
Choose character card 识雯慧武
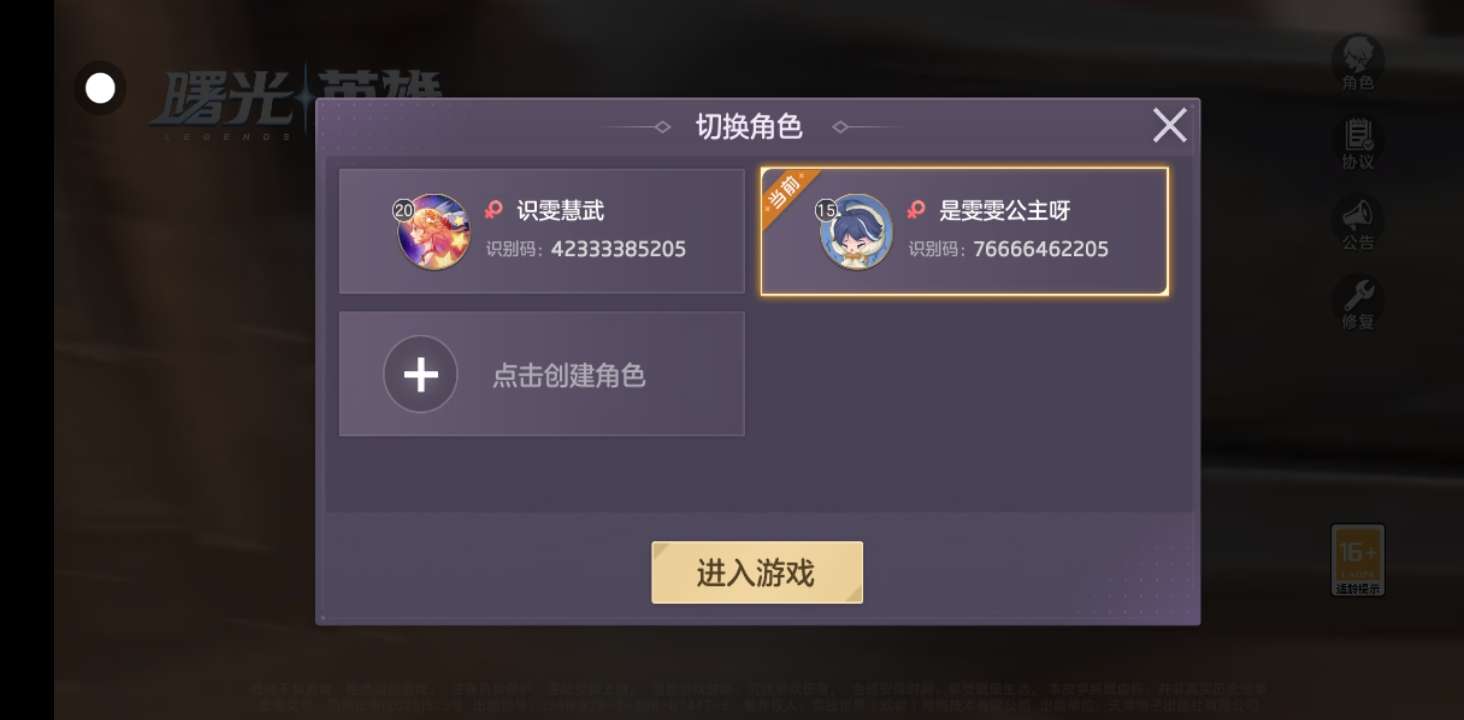click(542, 231)
